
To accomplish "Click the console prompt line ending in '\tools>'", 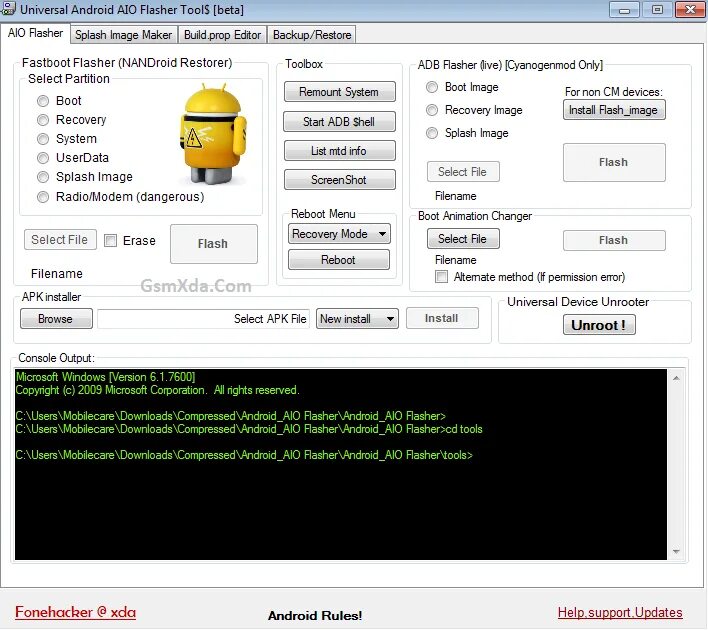I will [x=244, y=455].
